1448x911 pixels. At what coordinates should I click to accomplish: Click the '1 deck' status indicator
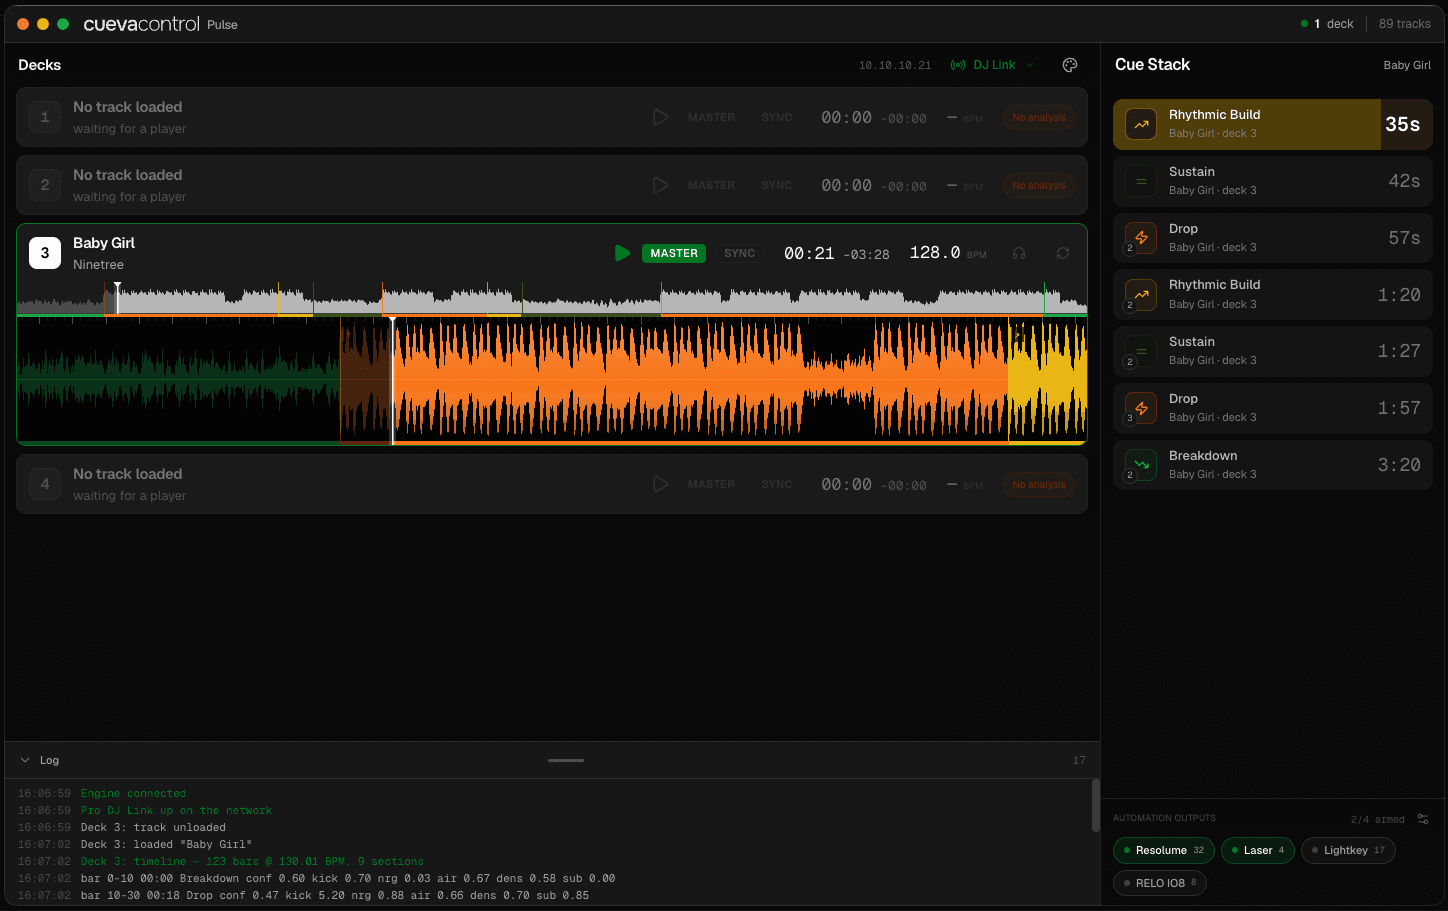coord(1327,24)
